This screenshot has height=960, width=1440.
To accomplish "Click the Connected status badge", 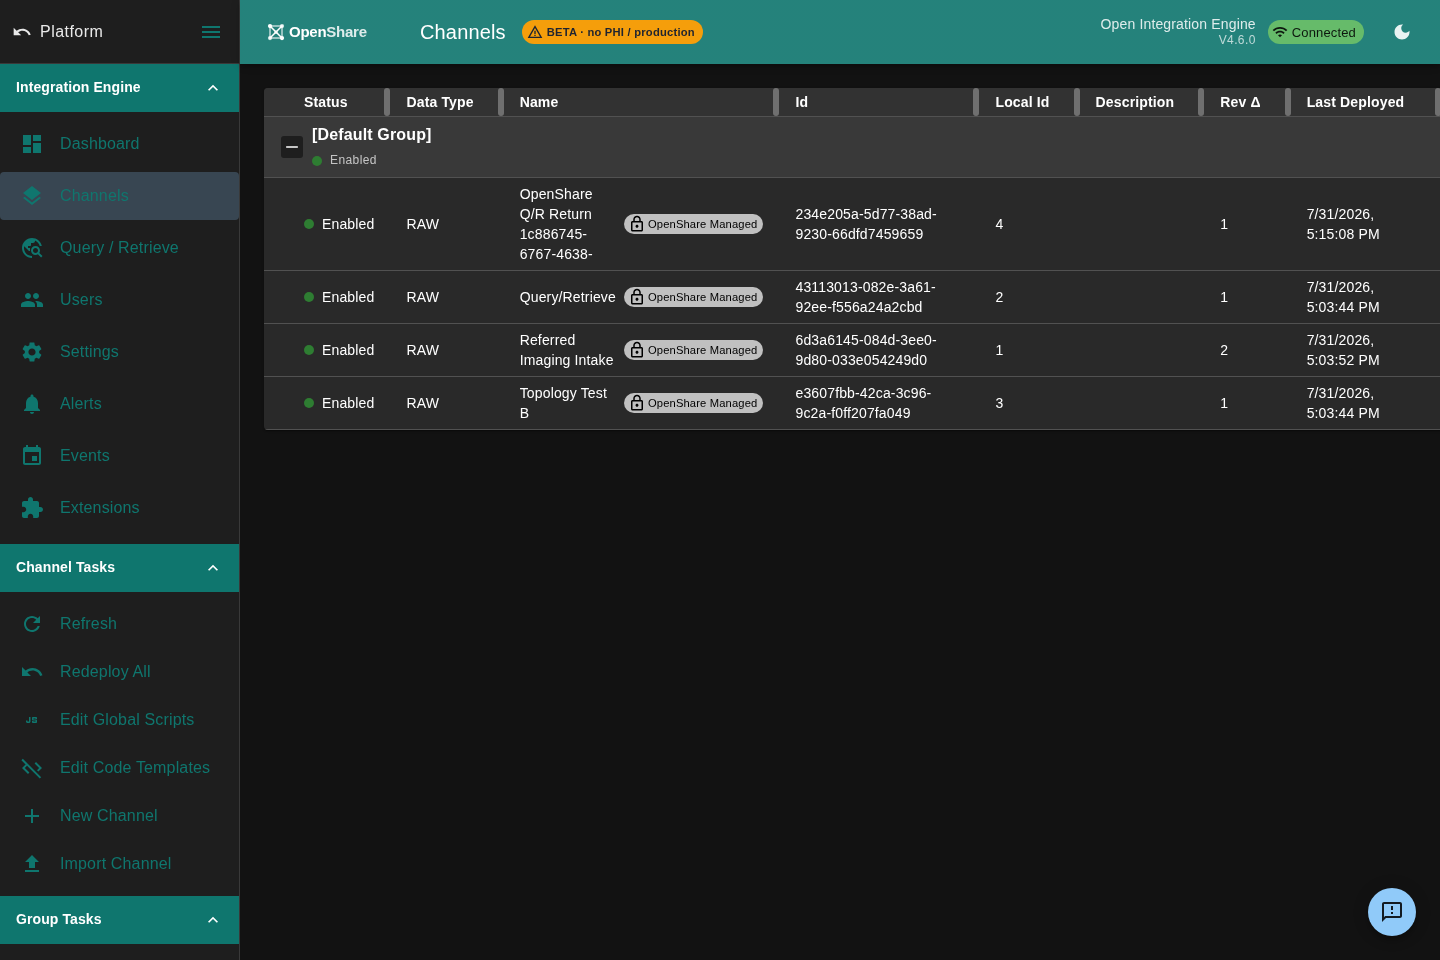I will [x=1316, y=32].
